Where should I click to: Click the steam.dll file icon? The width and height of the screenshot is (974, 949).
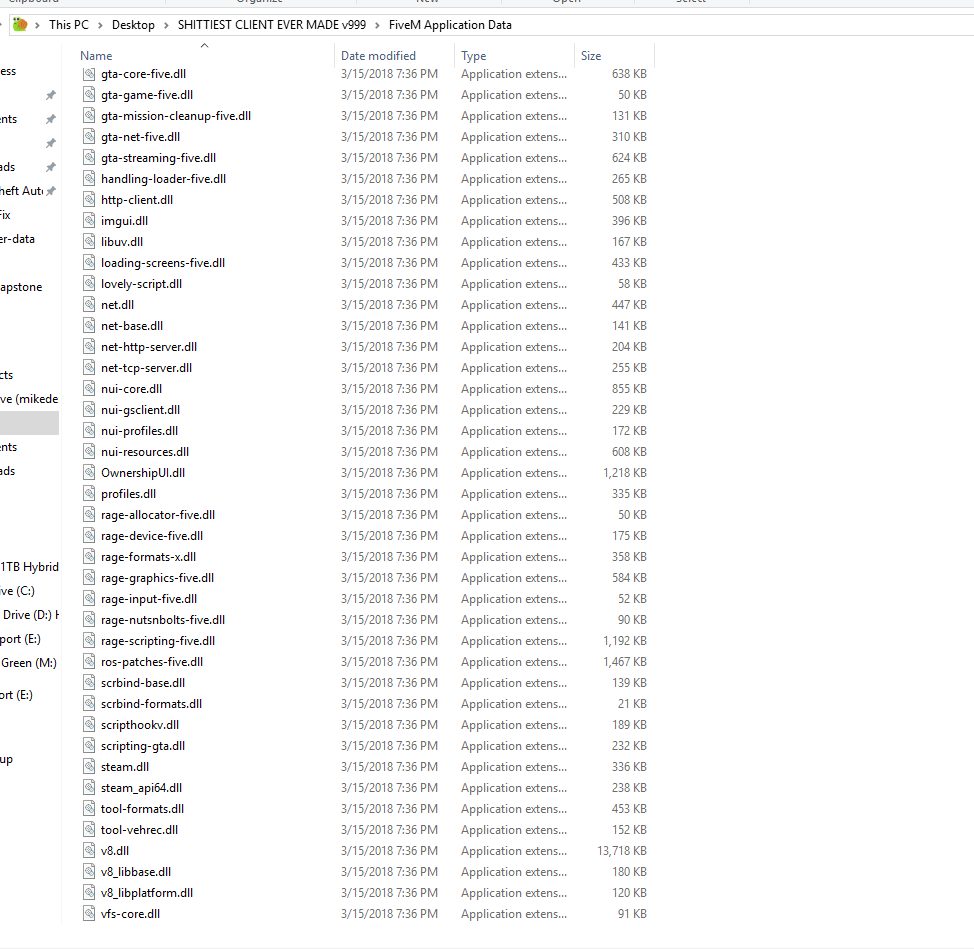click(x=89, y=766)
